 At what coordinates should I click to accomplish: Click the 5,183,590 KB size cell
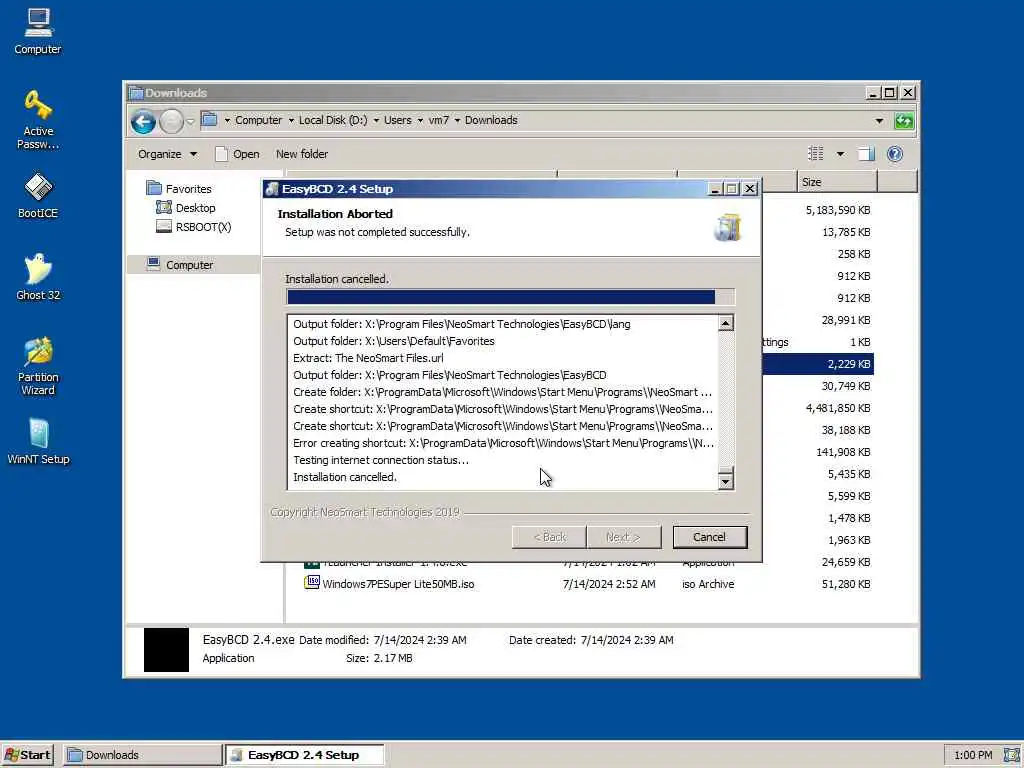(838, 210)
